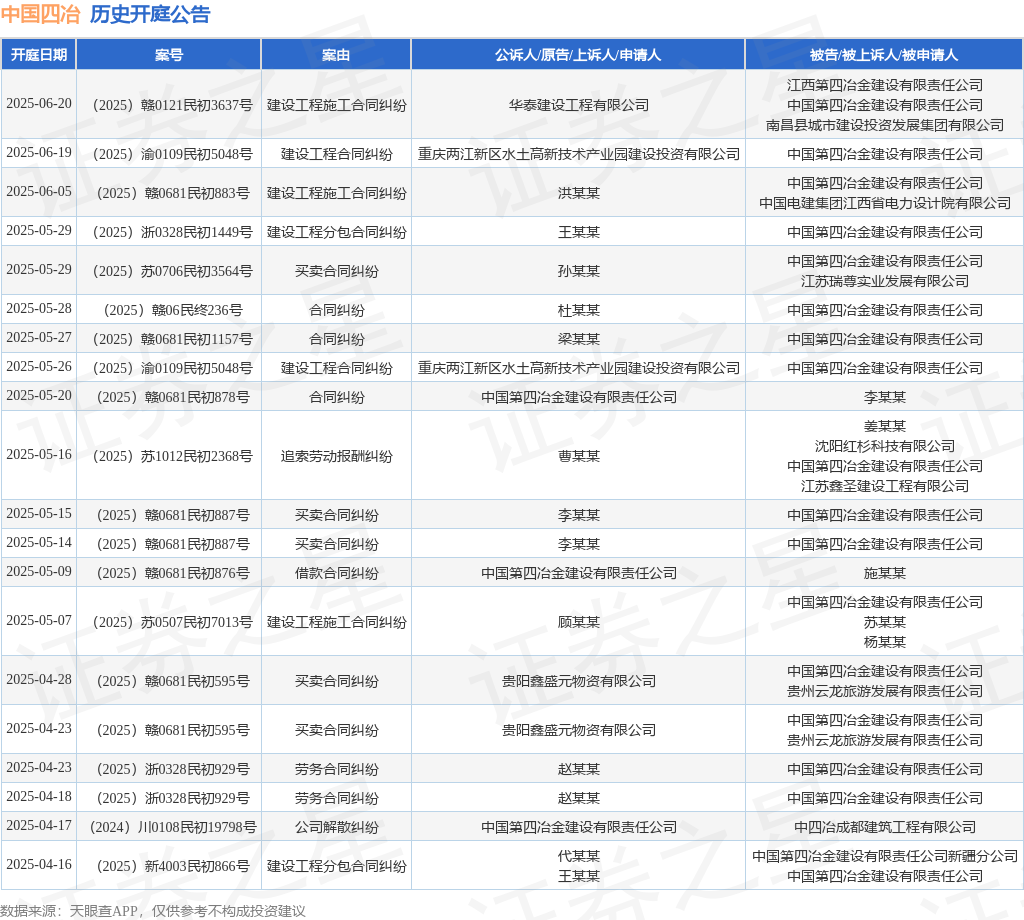Click plaintiff 代某某
1024x920 pixels.
point(579,856)
